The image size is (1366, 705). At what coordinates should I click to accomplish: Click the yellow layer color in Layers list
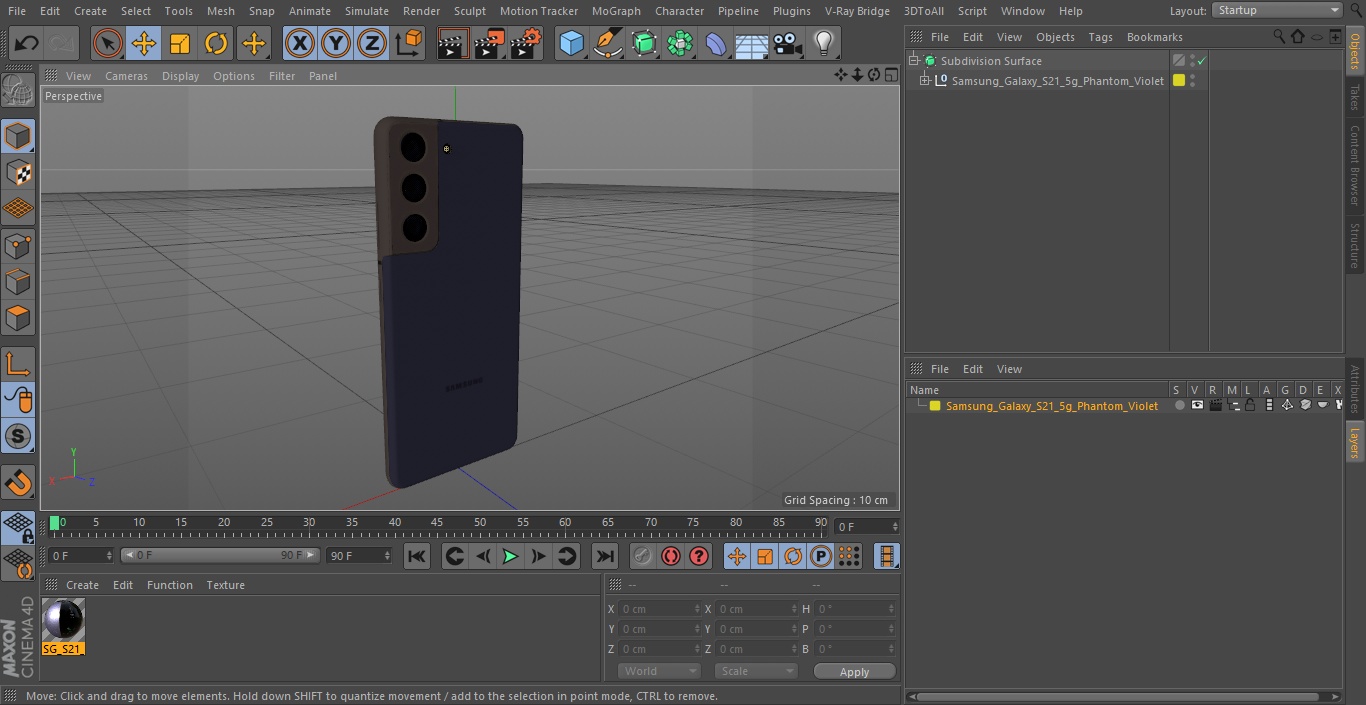935,406
